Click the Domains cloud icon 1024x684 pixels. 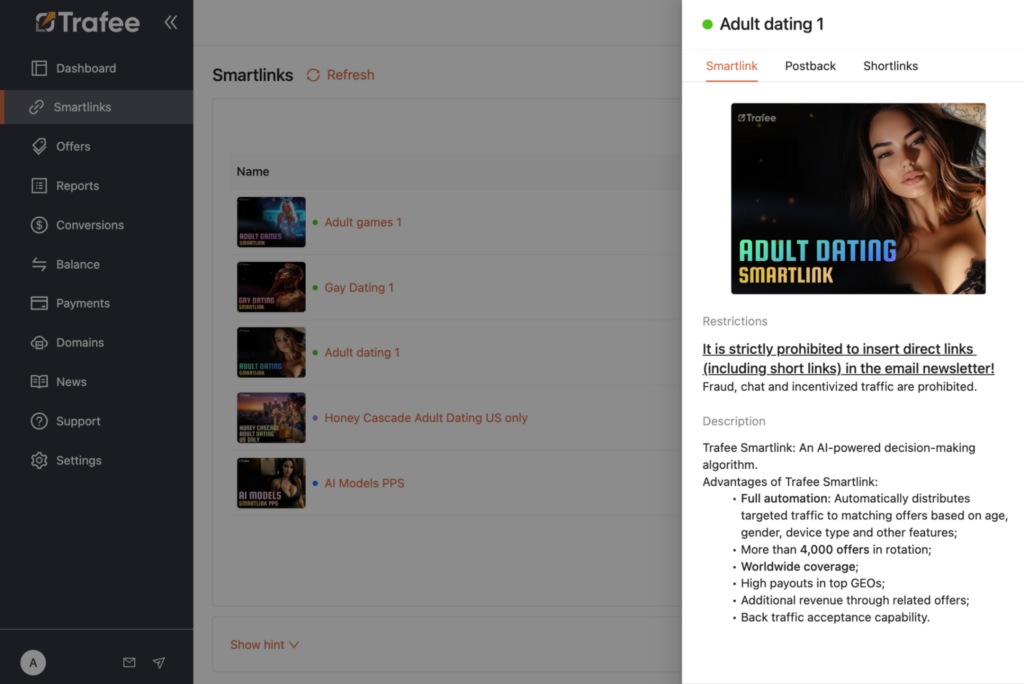coord(39,342)
